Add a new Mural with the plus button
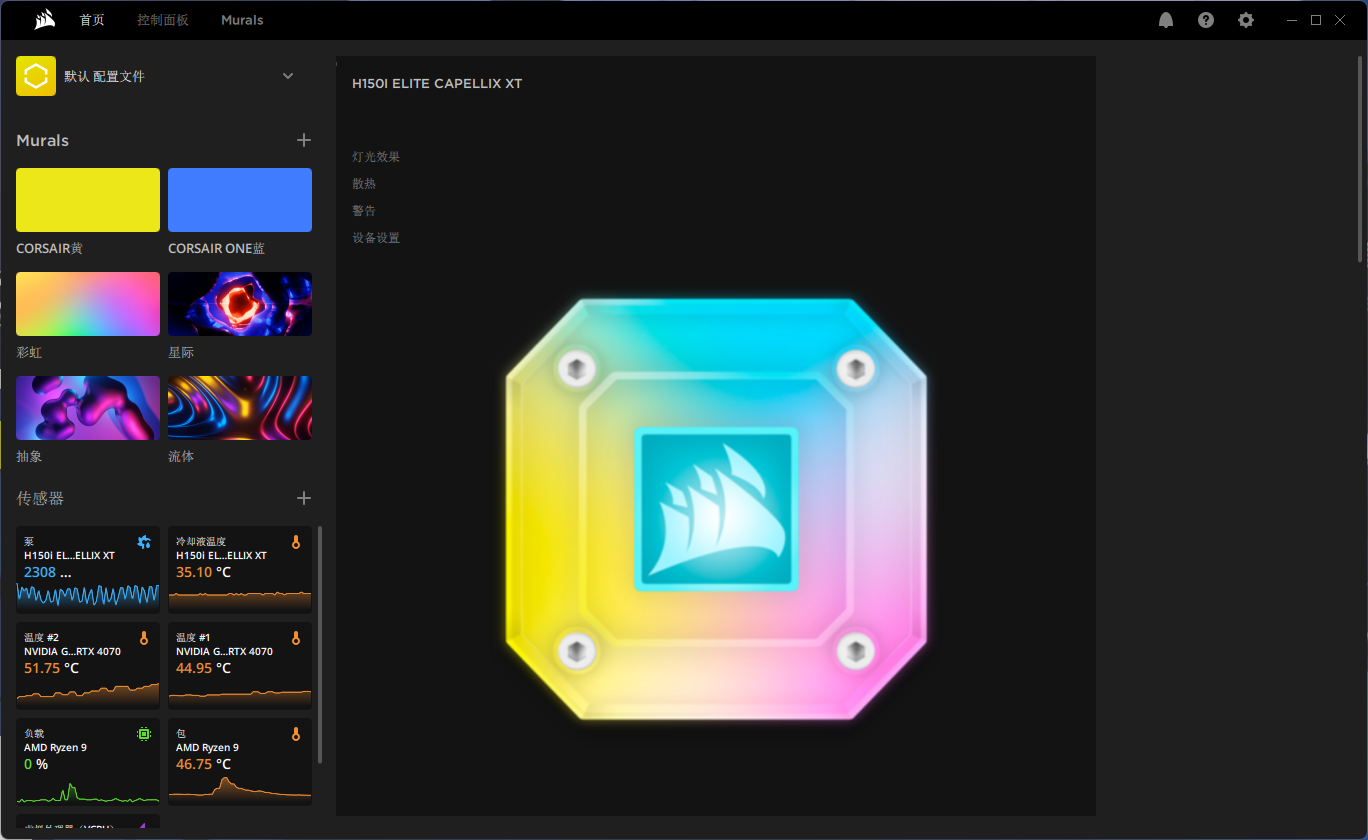Viewport: 1368px width, 840px height. 304,140
